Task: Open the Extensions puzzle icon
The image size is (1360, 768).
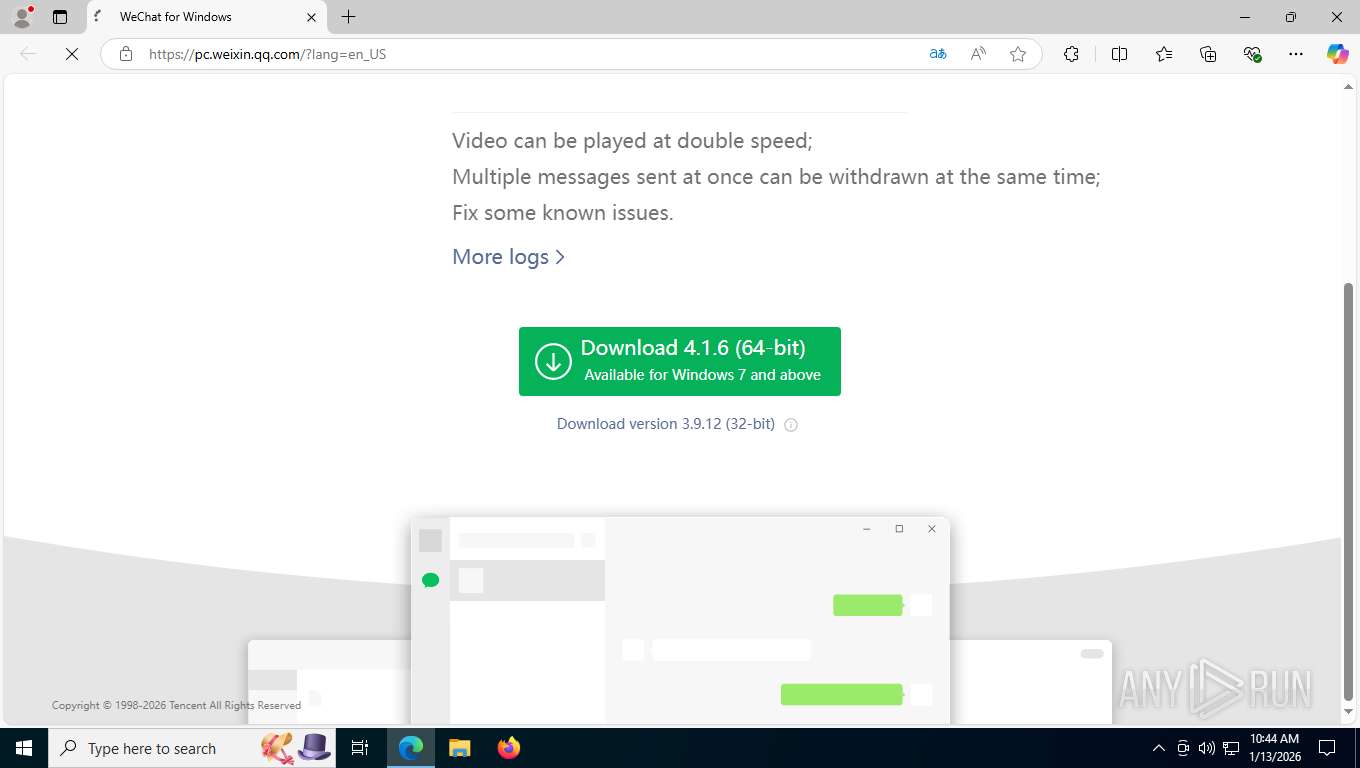Action: (x=1071, y=54)
